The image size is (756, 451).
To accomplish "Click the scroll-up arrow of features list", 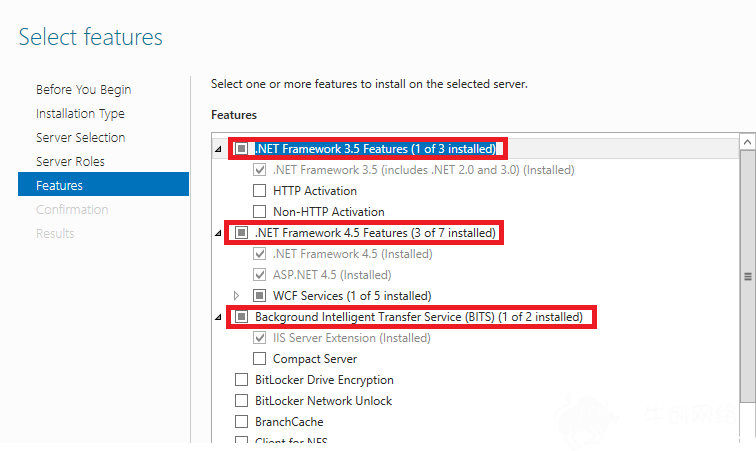I will tap(747, 142).
